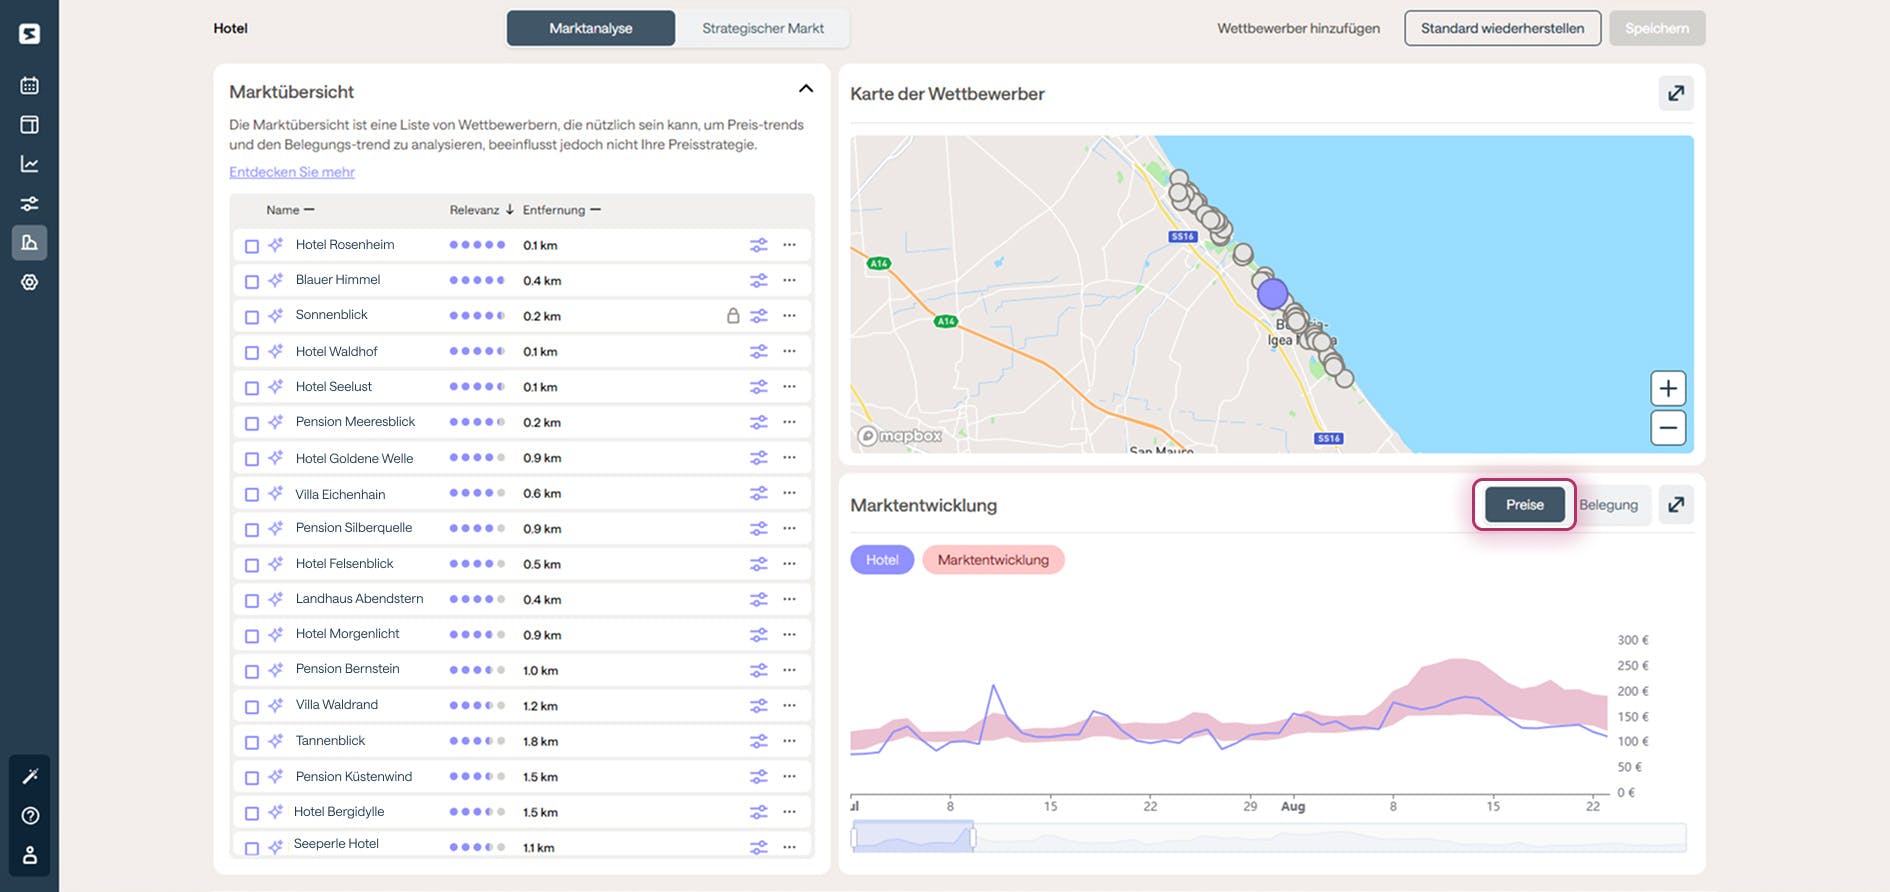Expand the competitor map to fullscreen
The width and height of the screenshot is (1890, 892).
click(x=1676, y=93)
